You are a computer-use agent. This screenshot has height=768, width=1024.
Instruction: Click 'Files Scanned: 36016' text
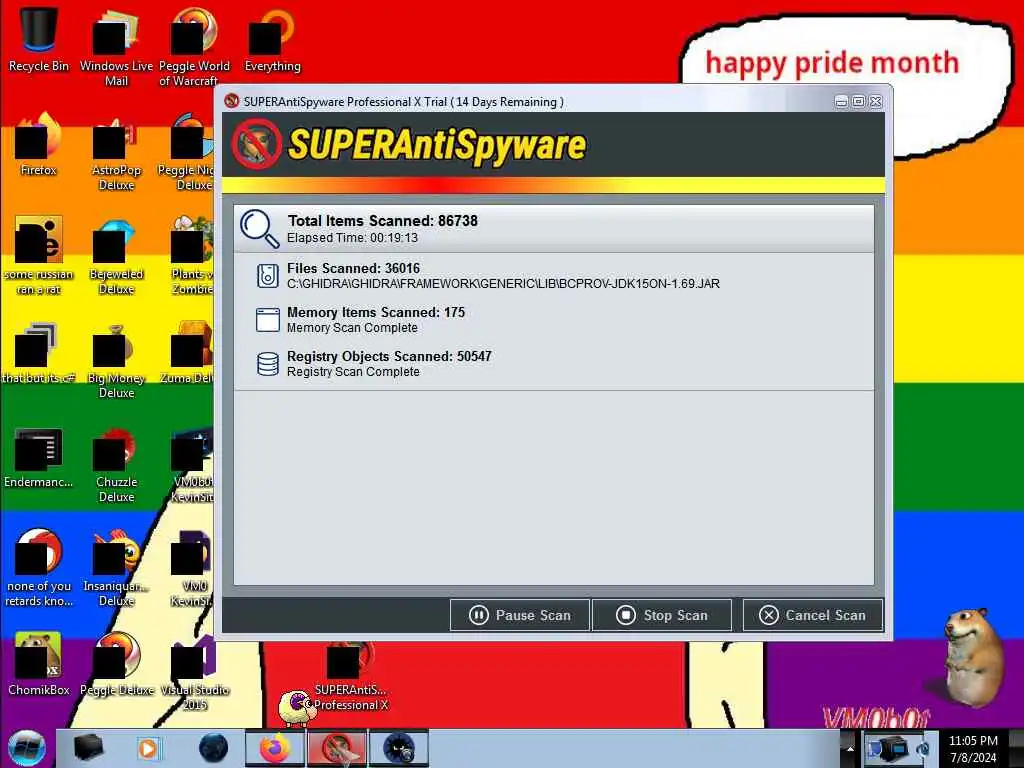(x=353, y=268)
